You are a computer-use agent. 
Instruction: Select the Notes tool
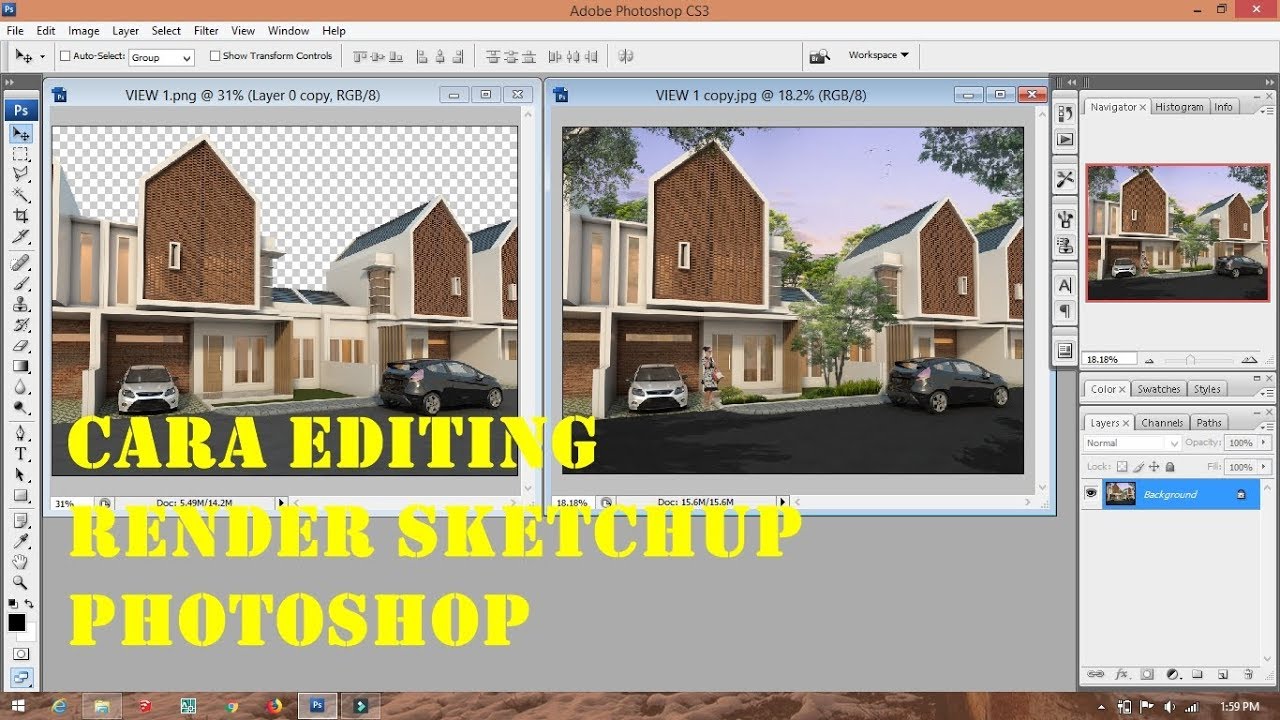click(21, 521)
